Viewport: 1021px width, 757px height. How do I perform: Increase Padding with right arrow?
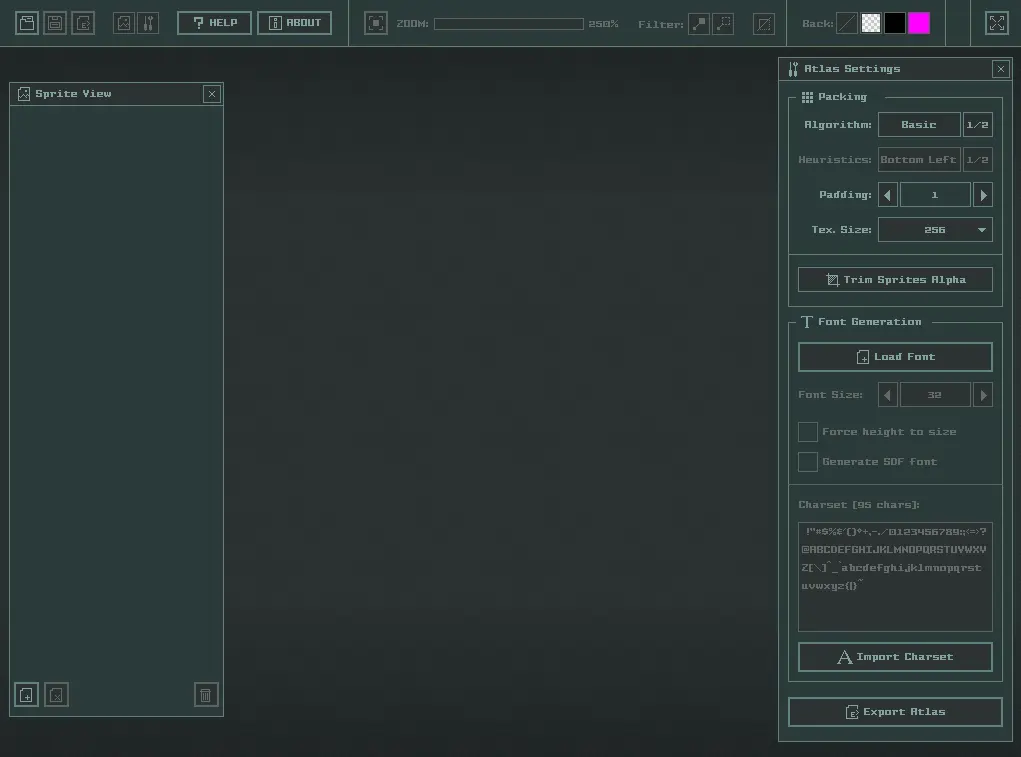983,195
